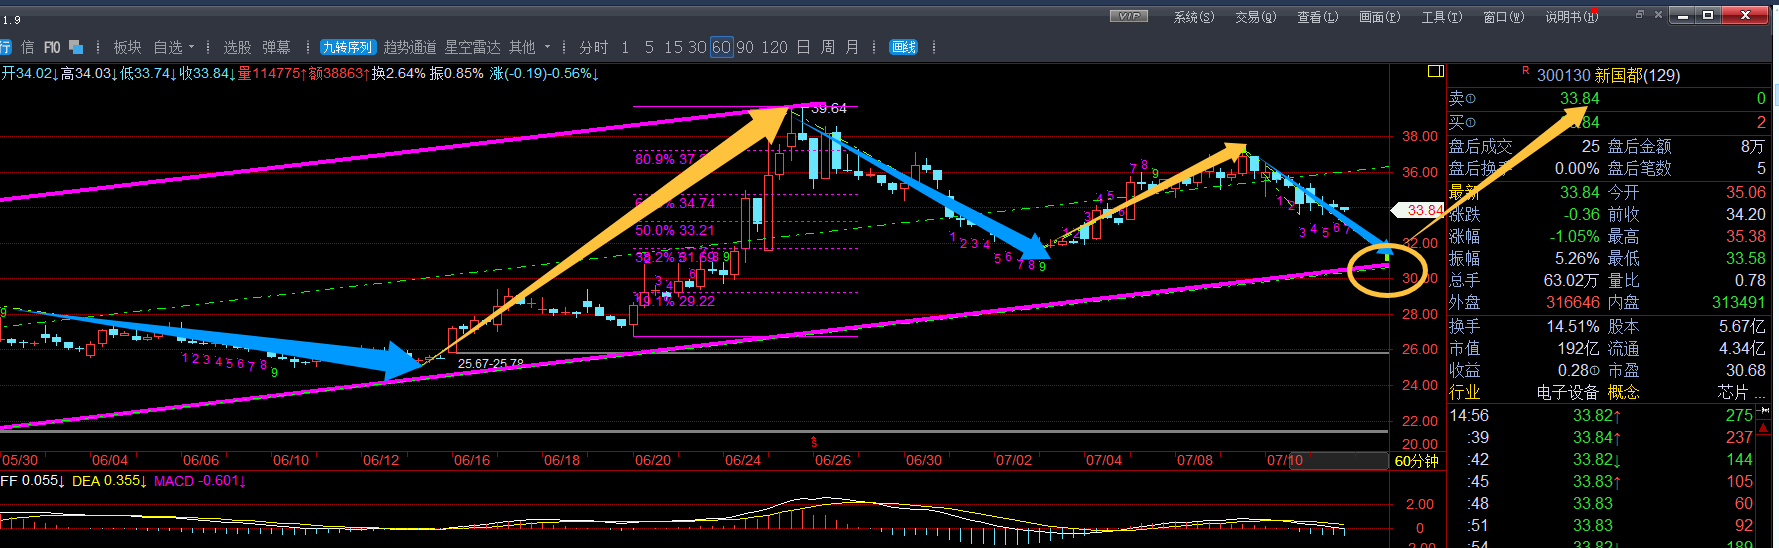Click the 06/16 date on time axis
Screen dimensions: 1779x548
click(472, 460)
